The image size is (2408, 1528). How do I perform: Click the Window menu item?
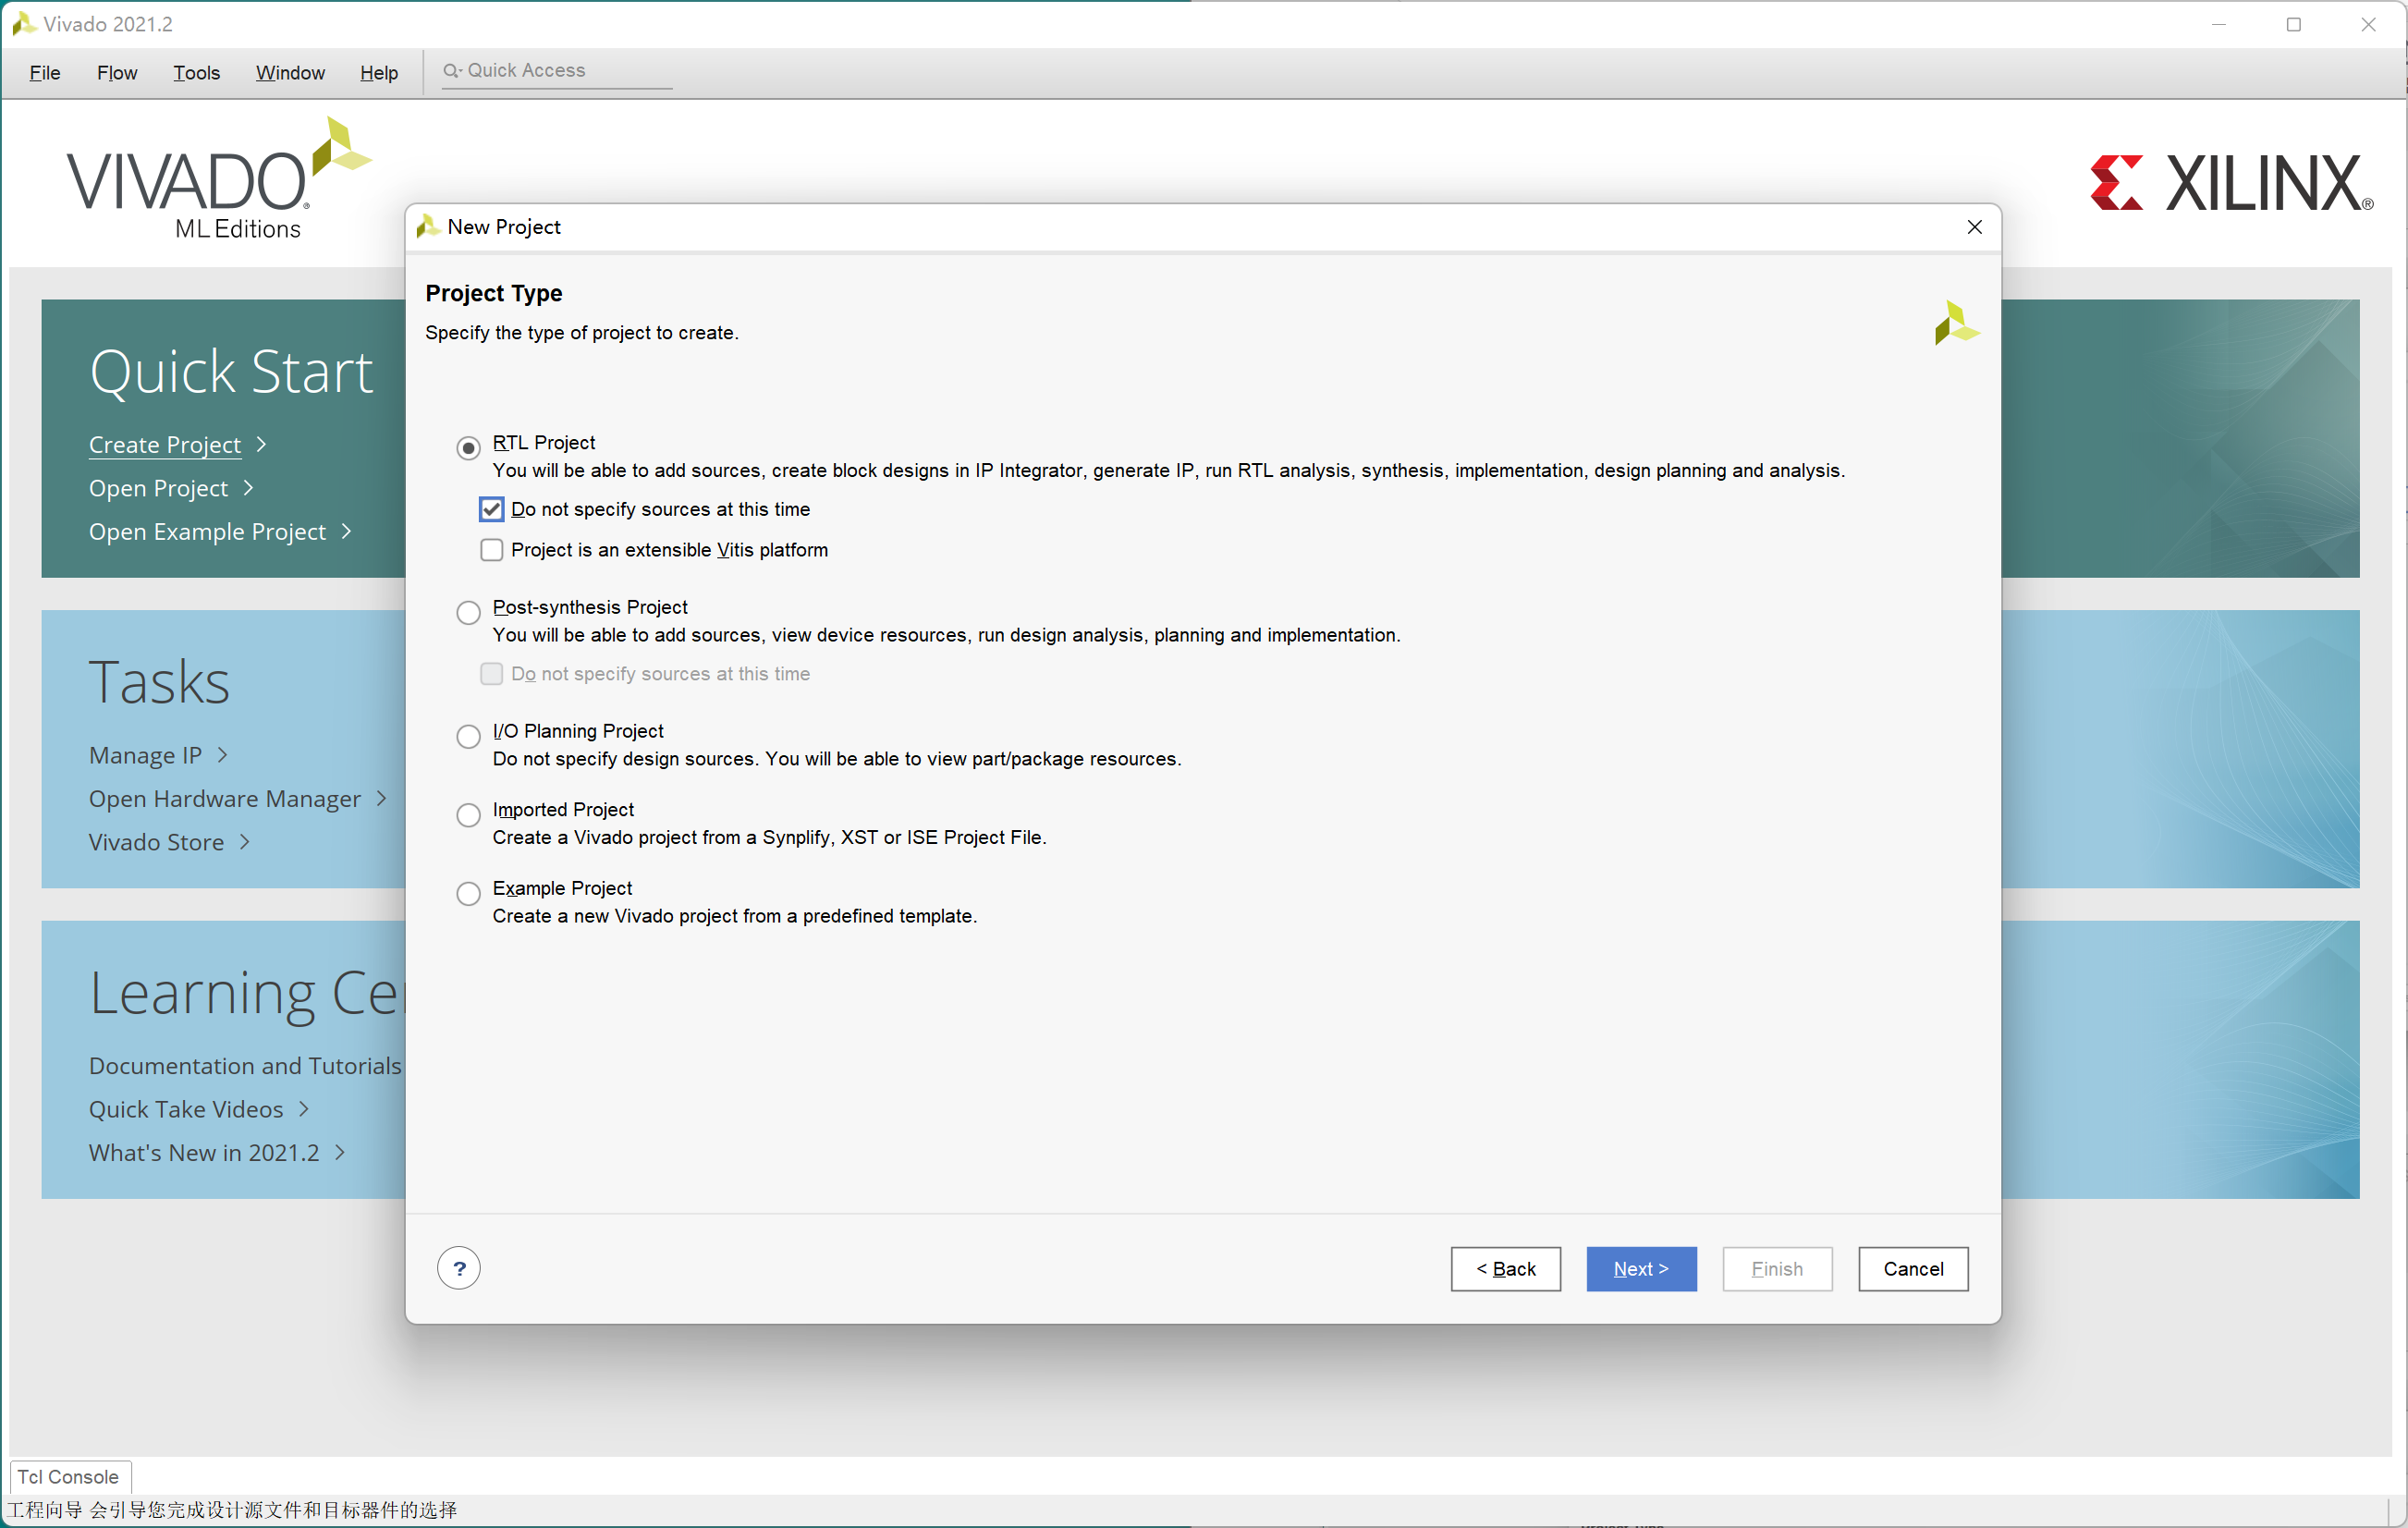pos(287,70)
